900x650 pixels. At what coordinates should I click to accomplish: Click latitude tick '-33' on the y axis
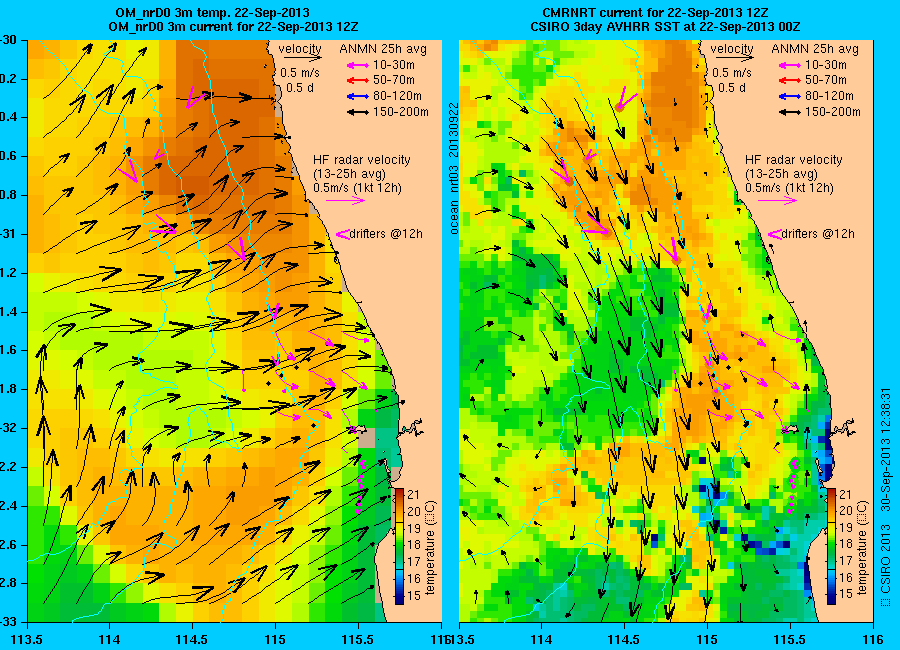coord(7,622)
